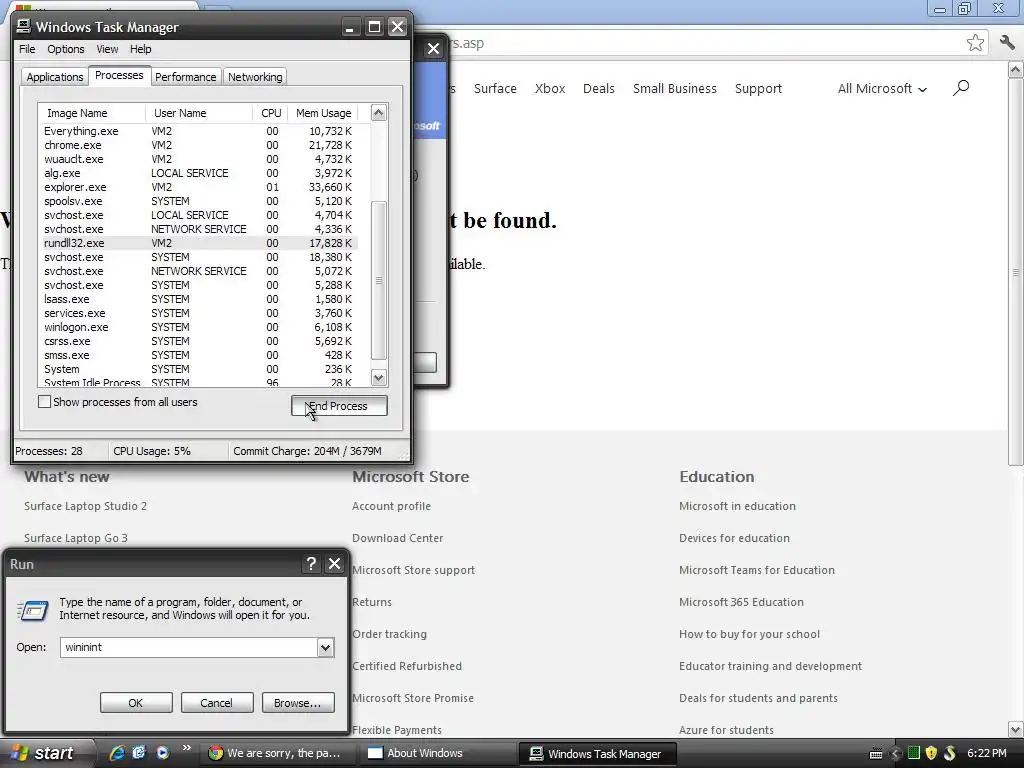Click the Run dialog program icon

33,611
